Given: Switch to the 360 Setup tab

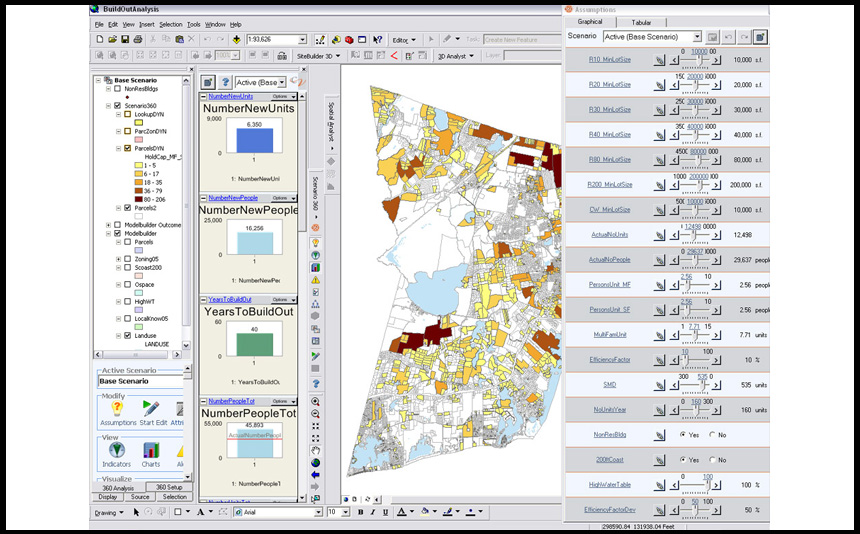Looking at the screenshot, I should (169, 487).
